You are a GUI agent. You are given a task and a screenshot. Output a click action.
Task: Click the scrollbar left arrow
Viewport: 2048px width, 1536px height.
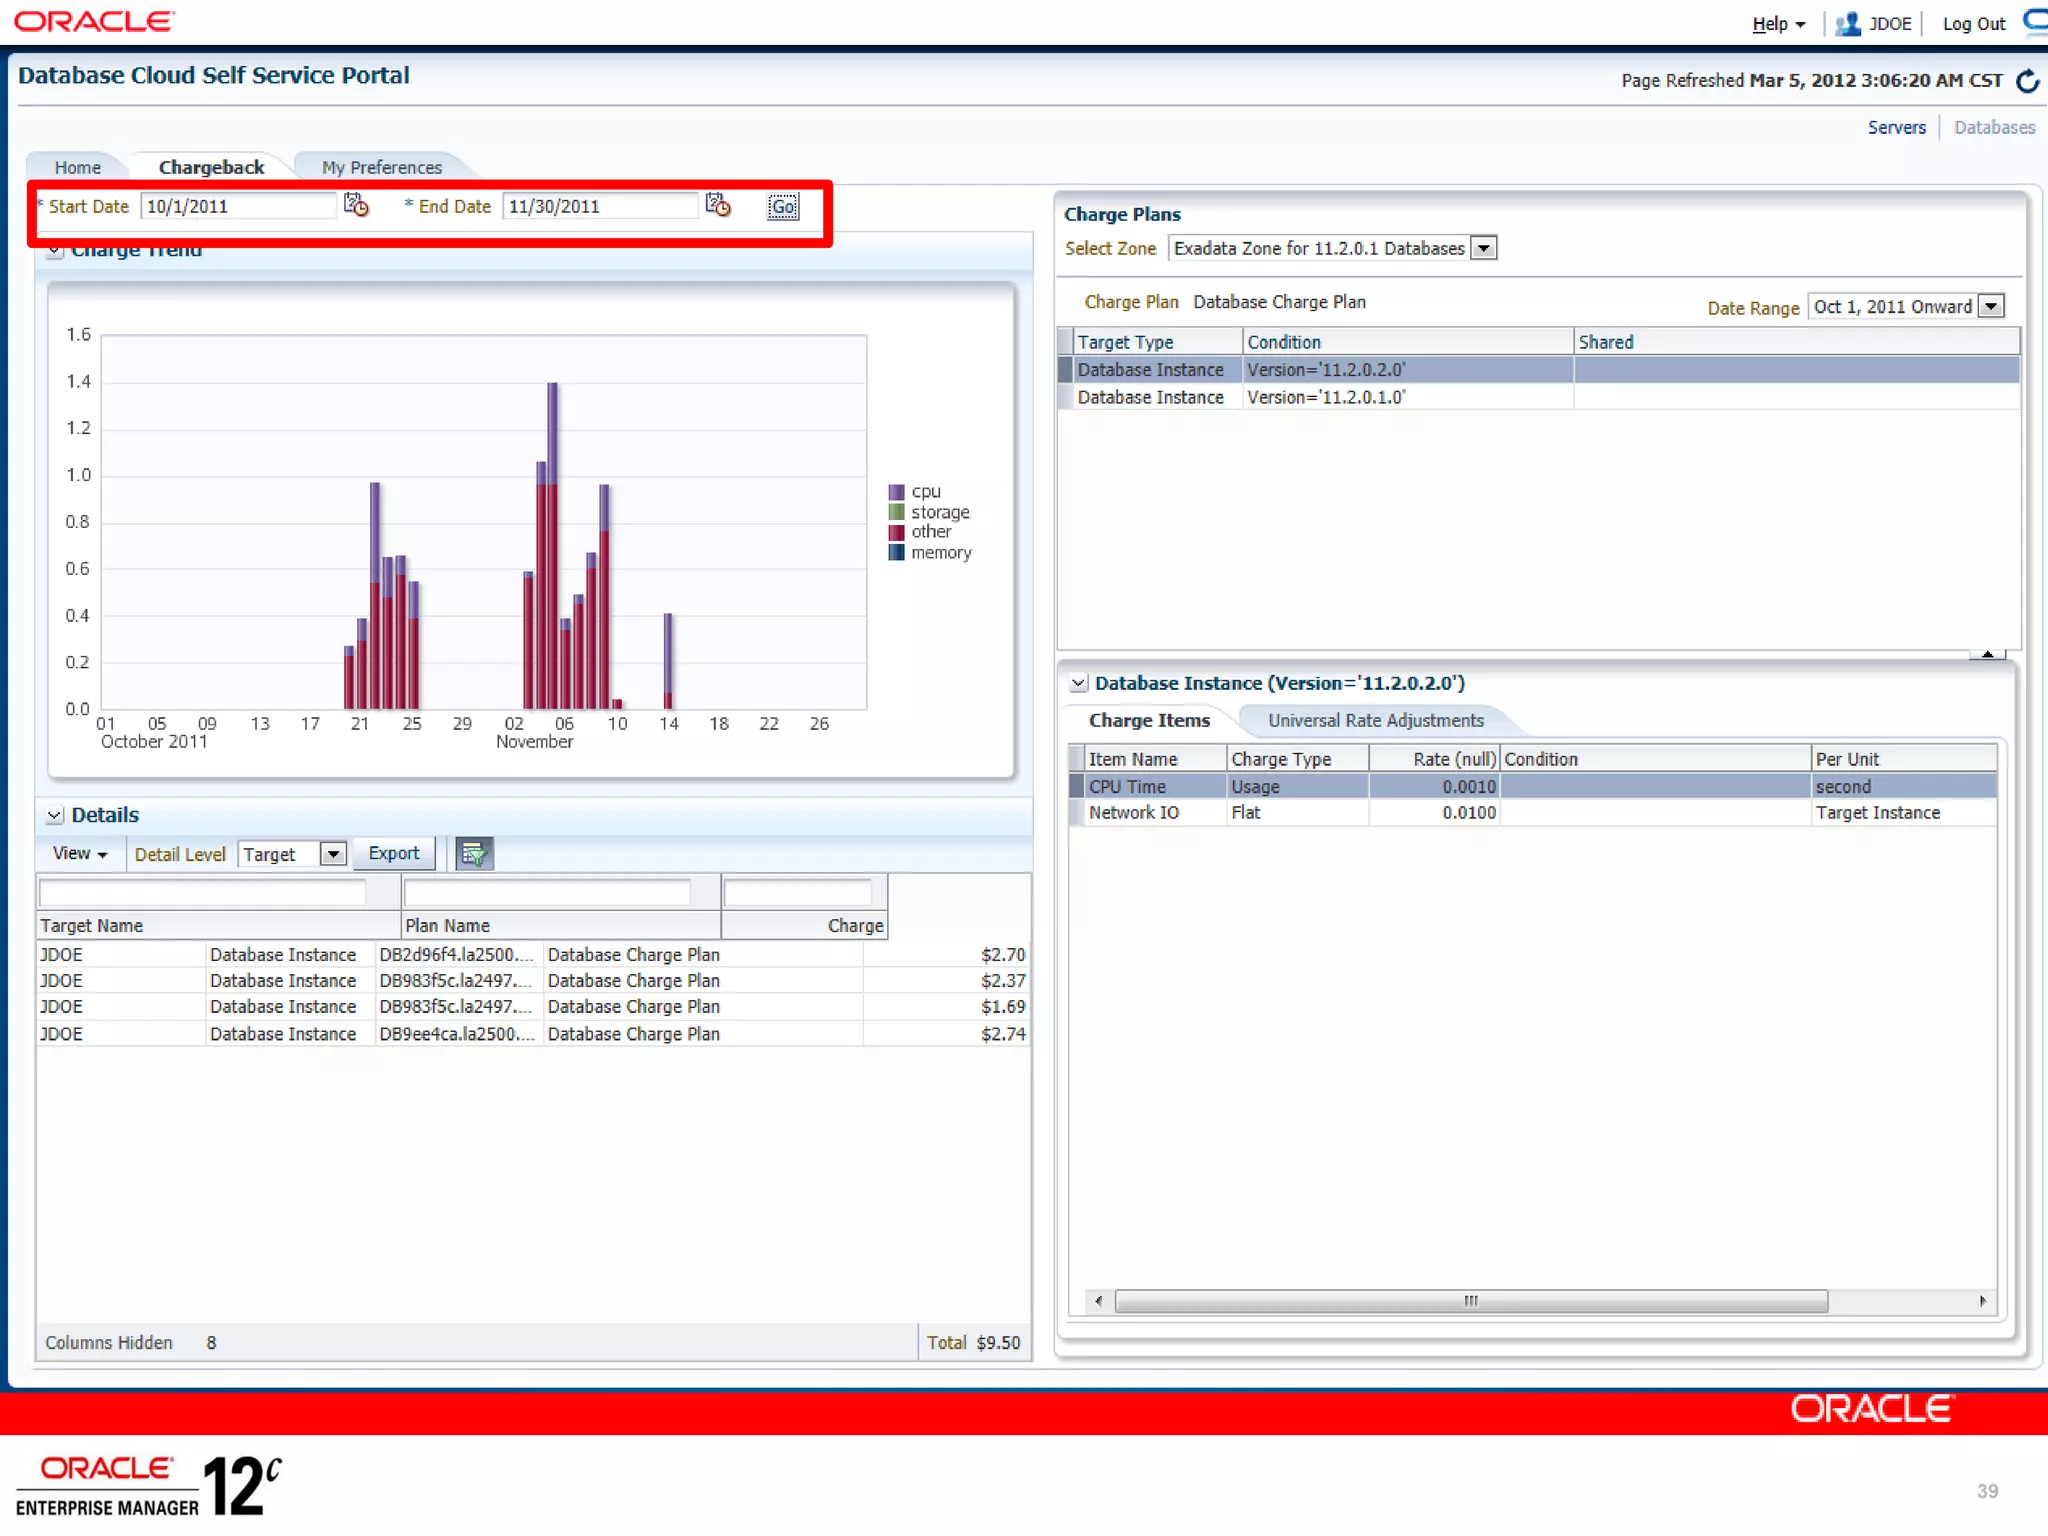pos(1099,1301)
